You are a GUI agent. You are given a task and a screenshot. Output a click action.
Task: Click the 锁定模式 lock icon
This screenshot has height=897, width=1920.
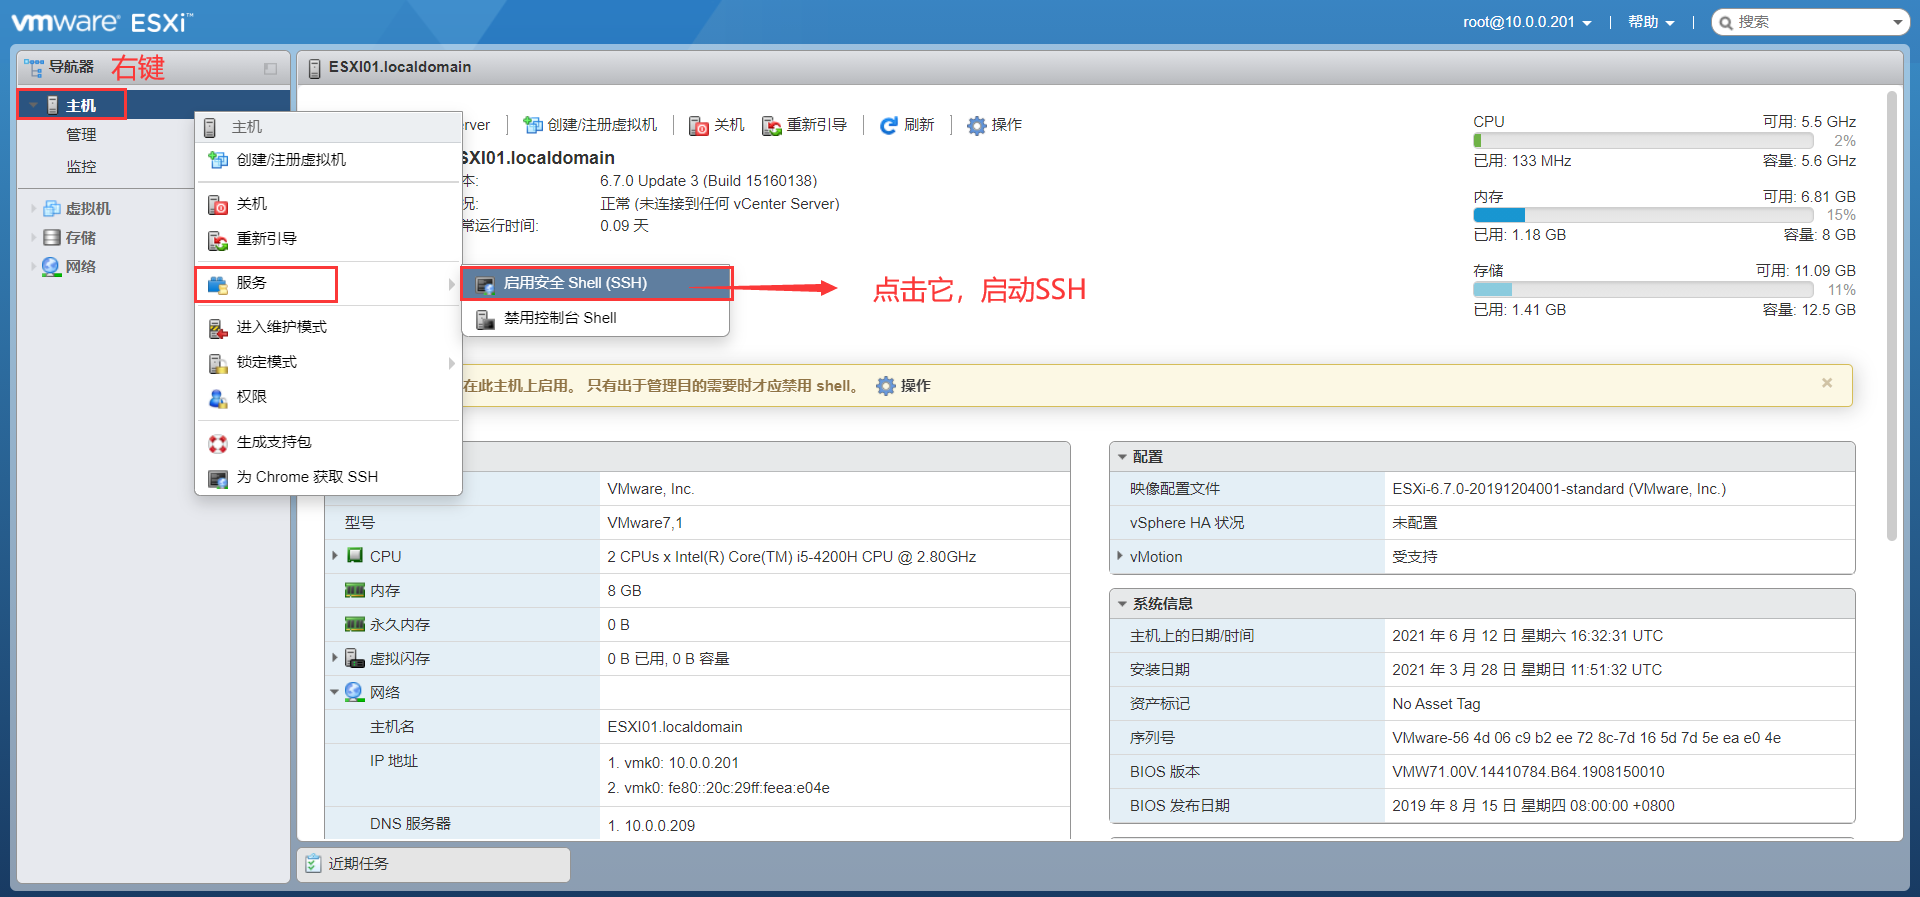(217, 363)
